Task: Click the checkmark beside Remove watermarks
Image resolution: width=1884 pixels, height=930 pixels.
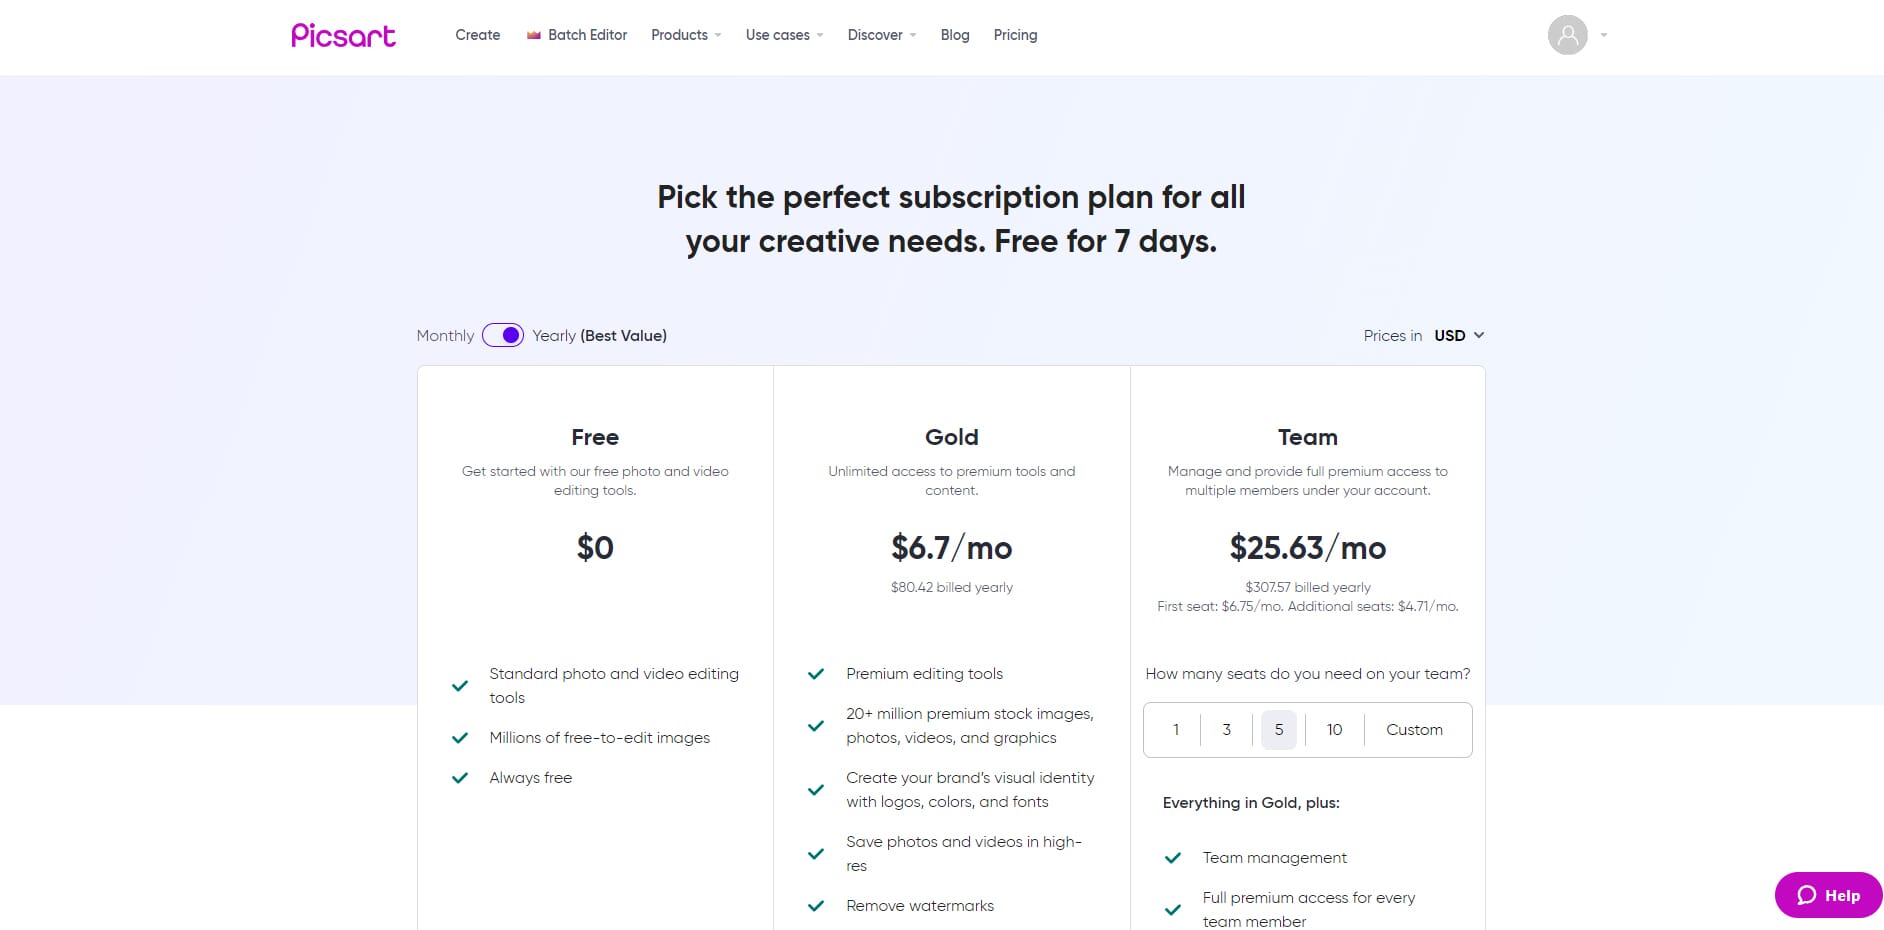Action: coord(816,906)
